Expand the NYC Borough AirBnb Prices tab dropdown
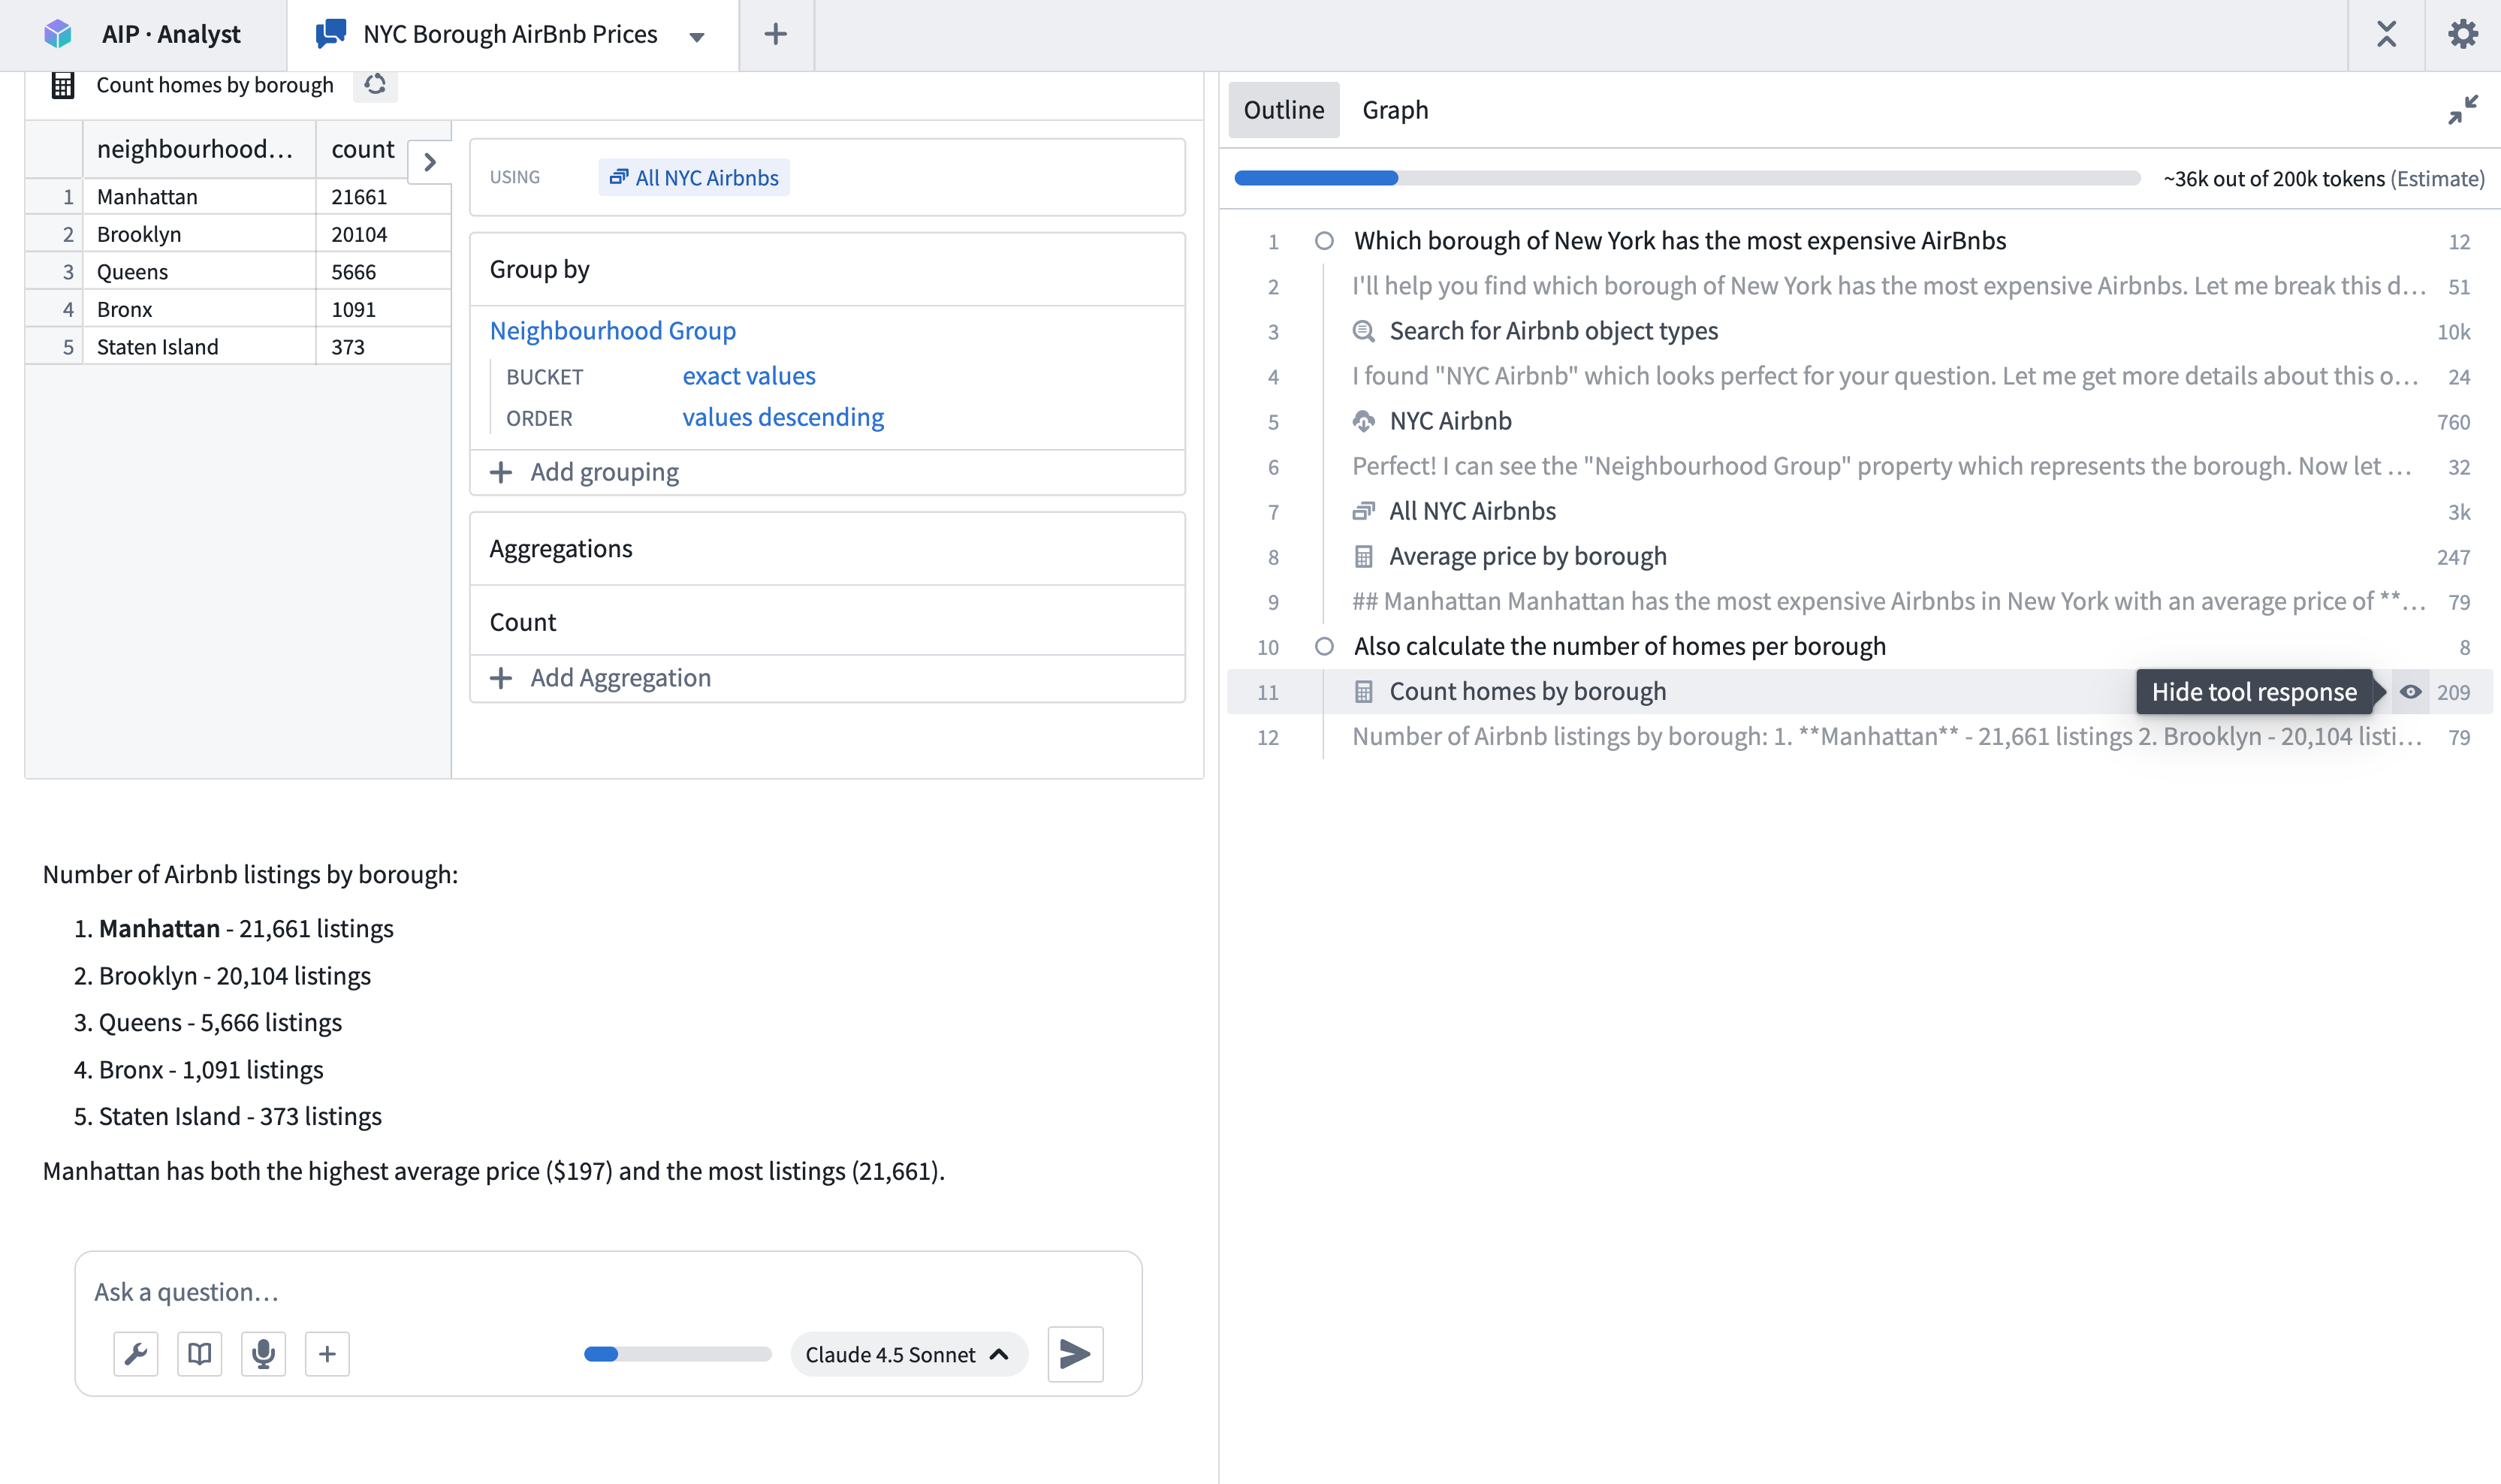This screenshot has height=1484, width=2501. (x=697, y=37)
